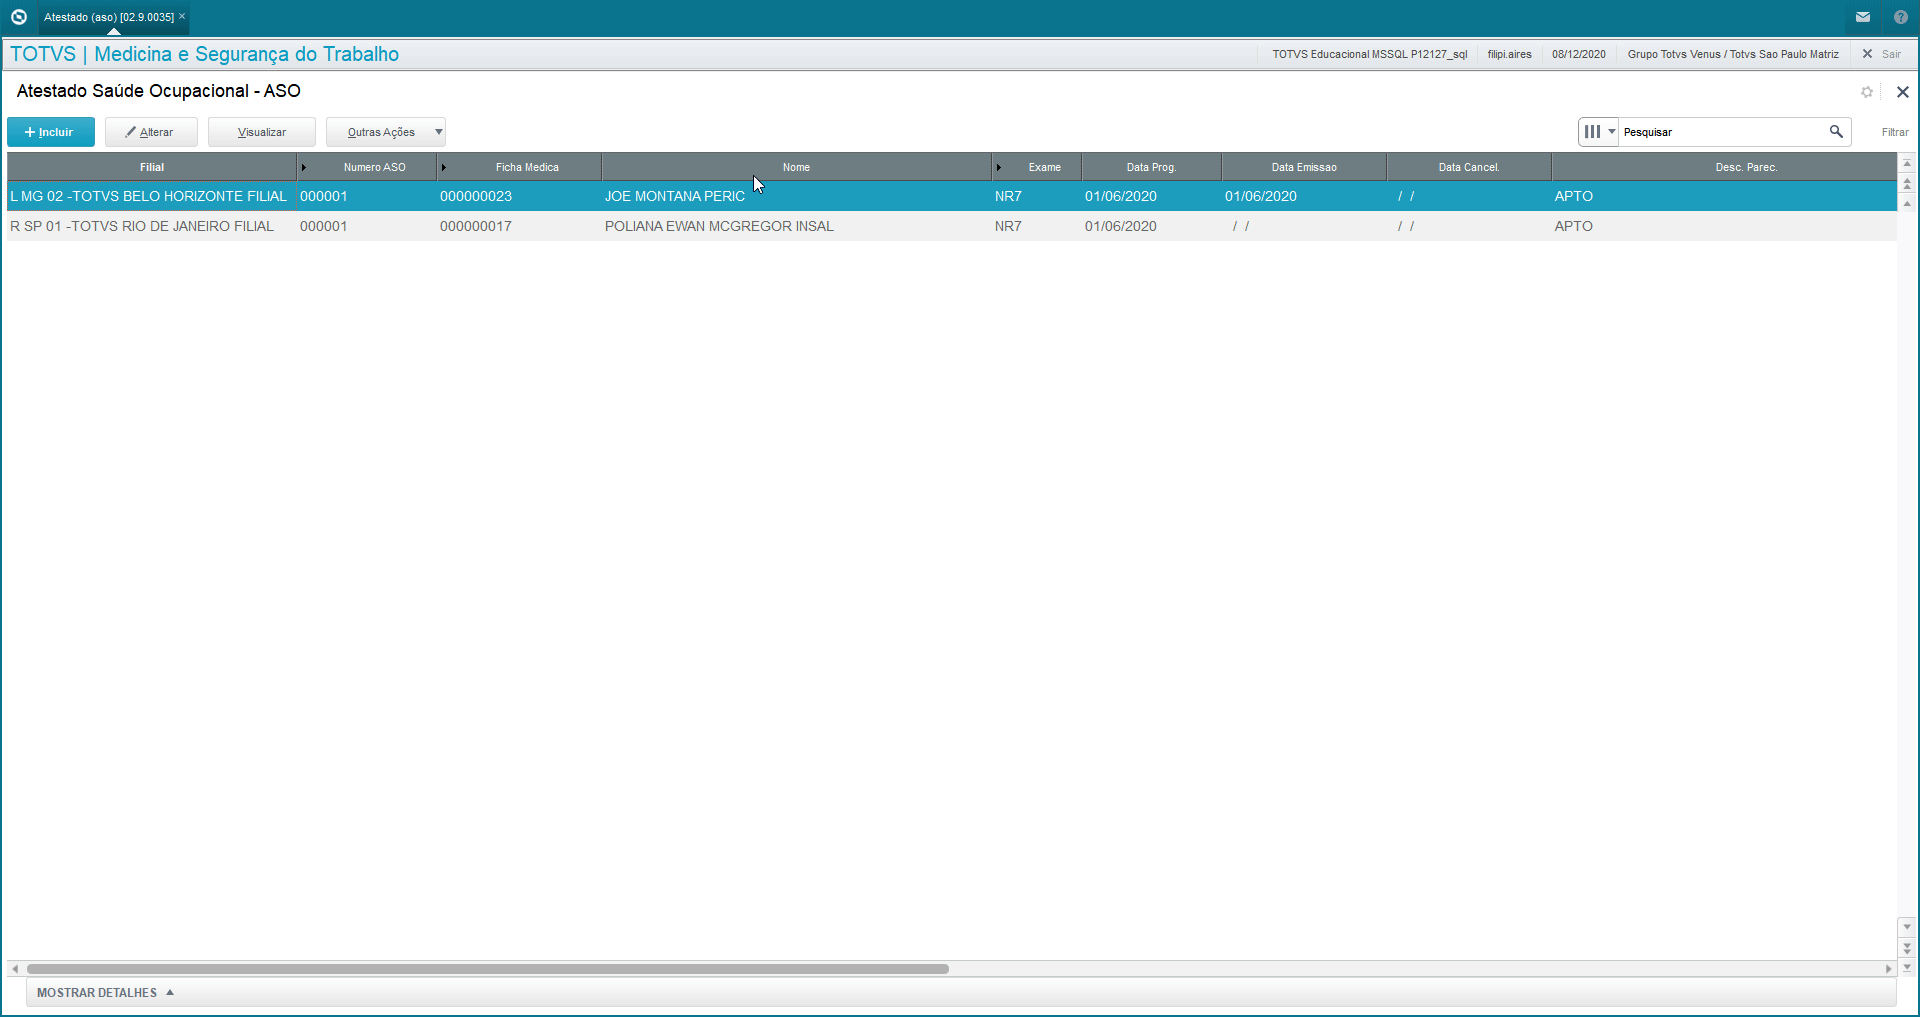This screenshot has width=1920, height=1017.
Task: Click ficha medica 000000023 cell
Action: click(476, 196)
